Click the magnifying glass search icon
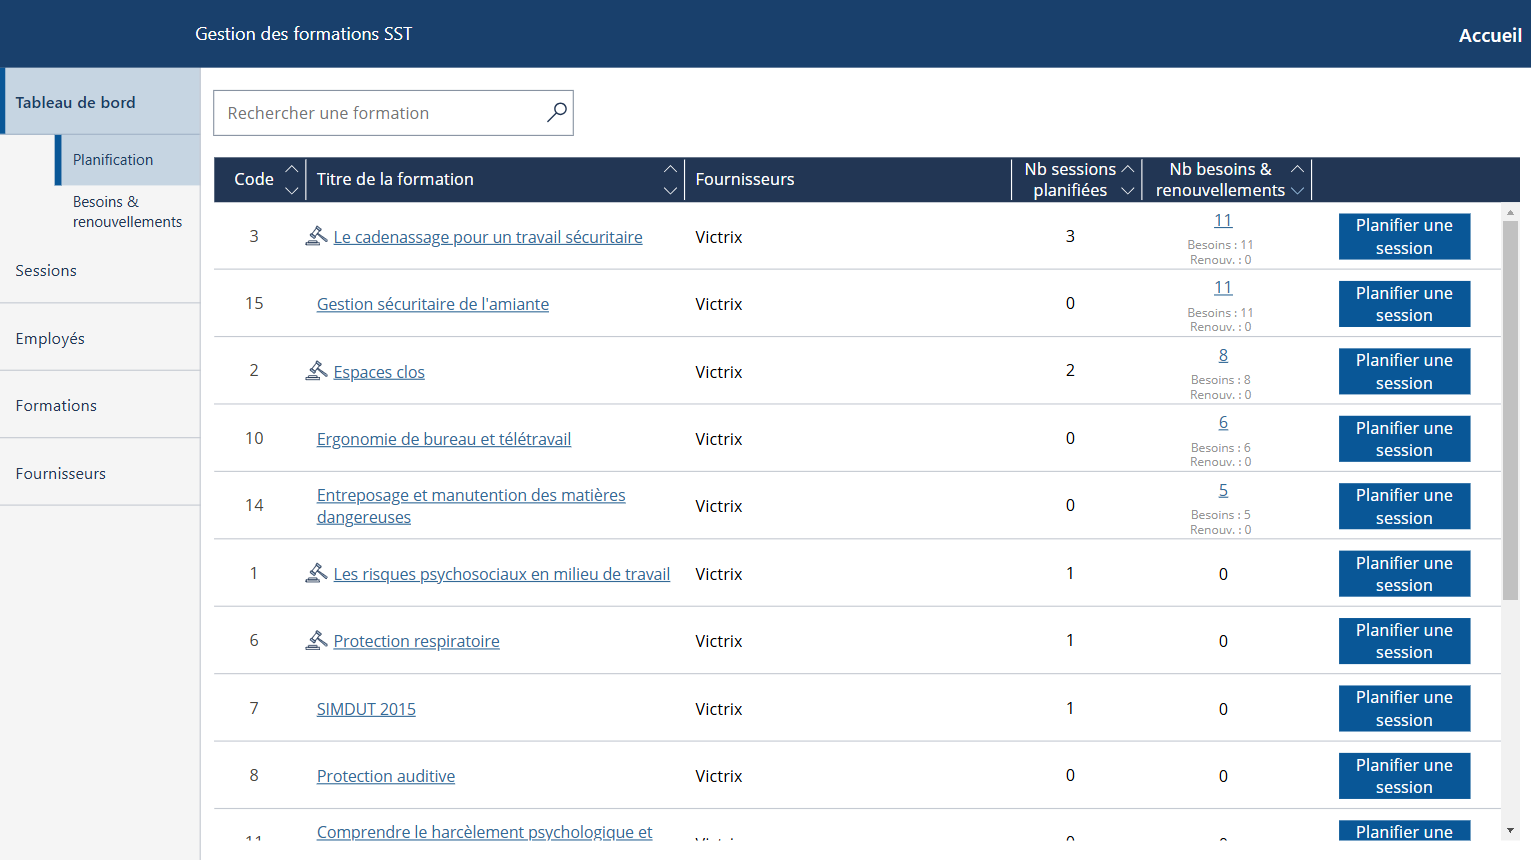 click(x=557, y=112)
